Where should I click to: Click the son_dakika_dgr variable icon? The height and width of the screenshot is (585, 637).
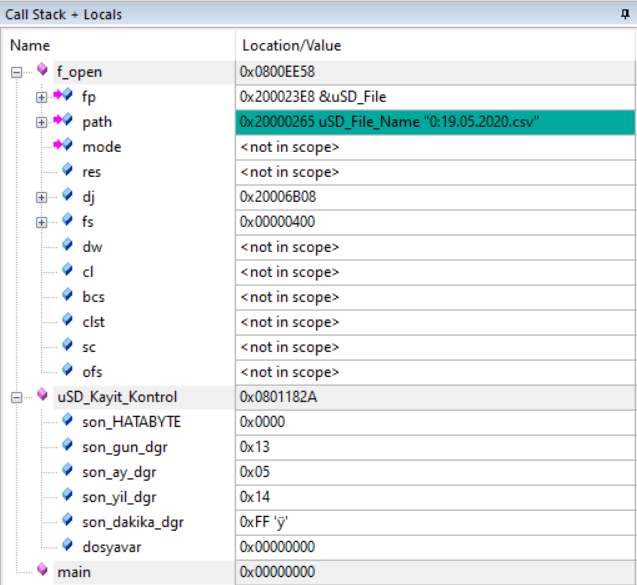point(67,520)
